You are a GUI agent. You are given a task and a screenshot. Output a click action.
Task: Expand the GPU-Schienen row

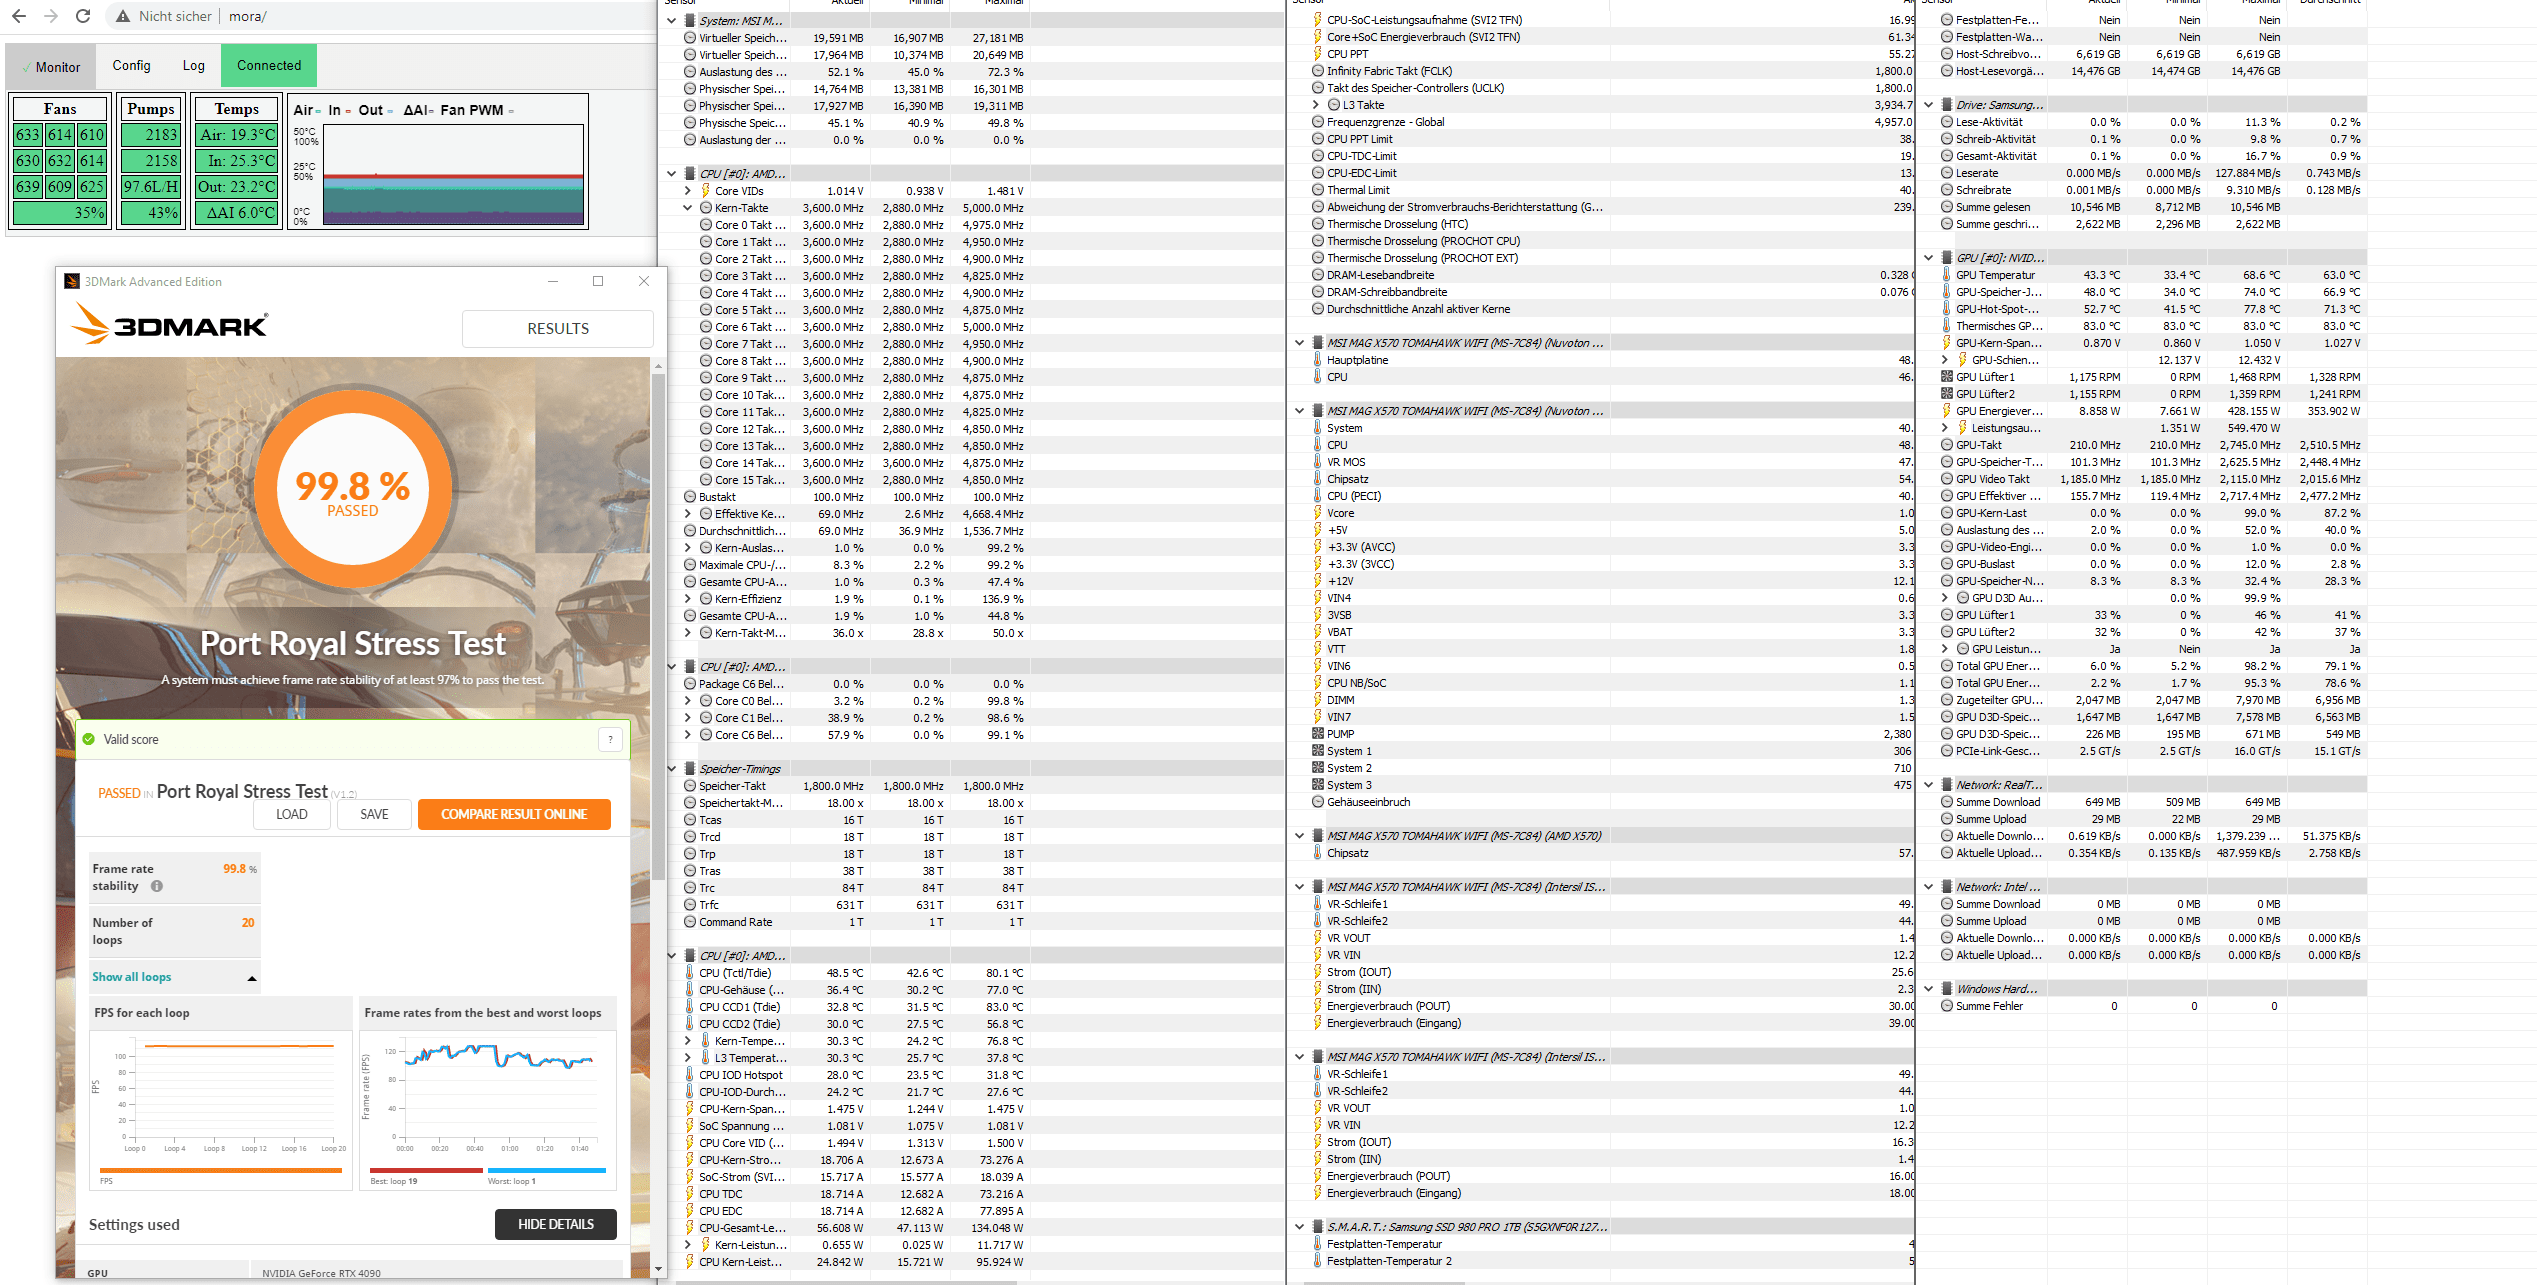pyautogui.click(x=1945, y=360)
